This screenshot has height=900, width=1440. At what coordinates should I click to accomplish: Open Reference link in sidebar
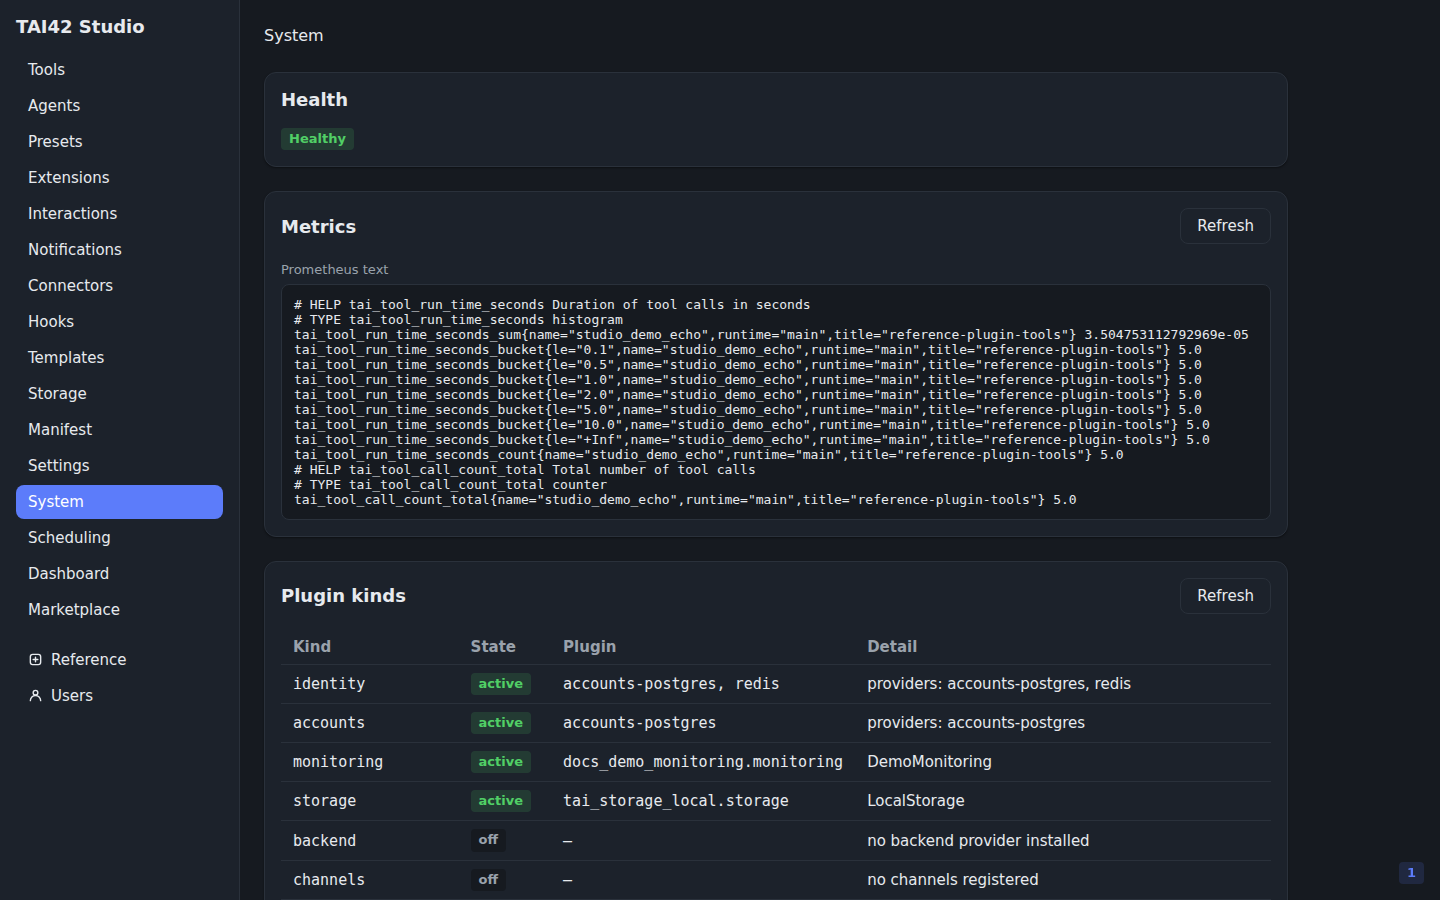[119, 660]
